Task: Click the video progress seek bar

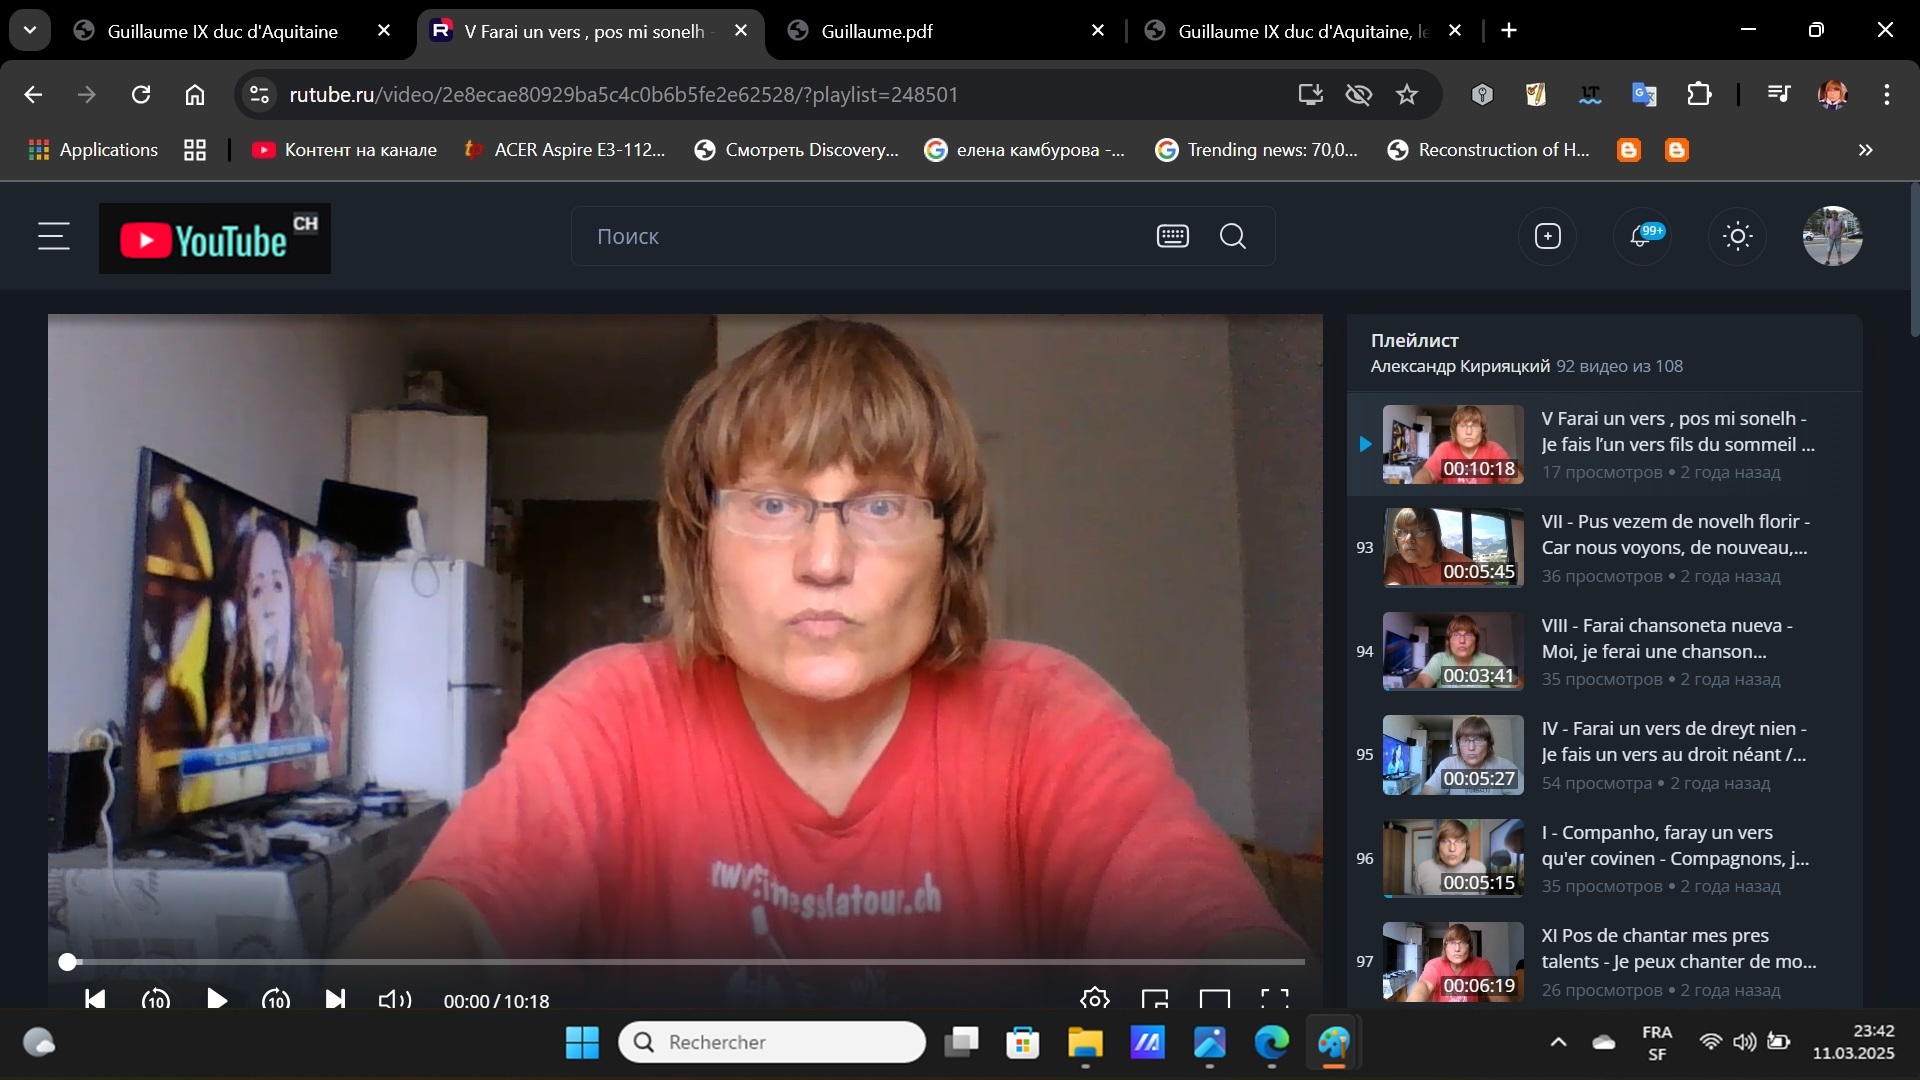Action: click(685, 962)
